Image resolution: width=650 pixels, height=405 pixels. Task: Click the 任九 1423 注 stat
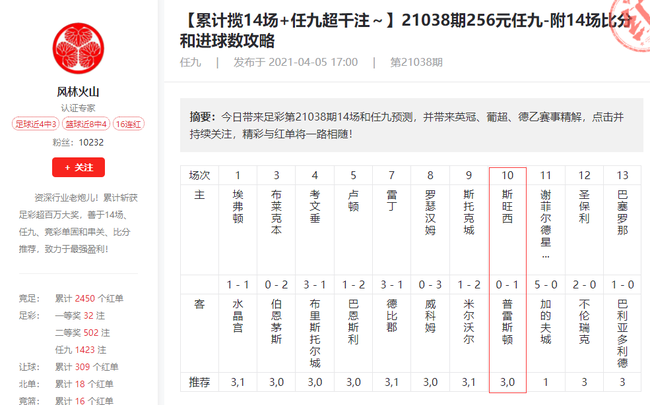click(x=81, y=350)
